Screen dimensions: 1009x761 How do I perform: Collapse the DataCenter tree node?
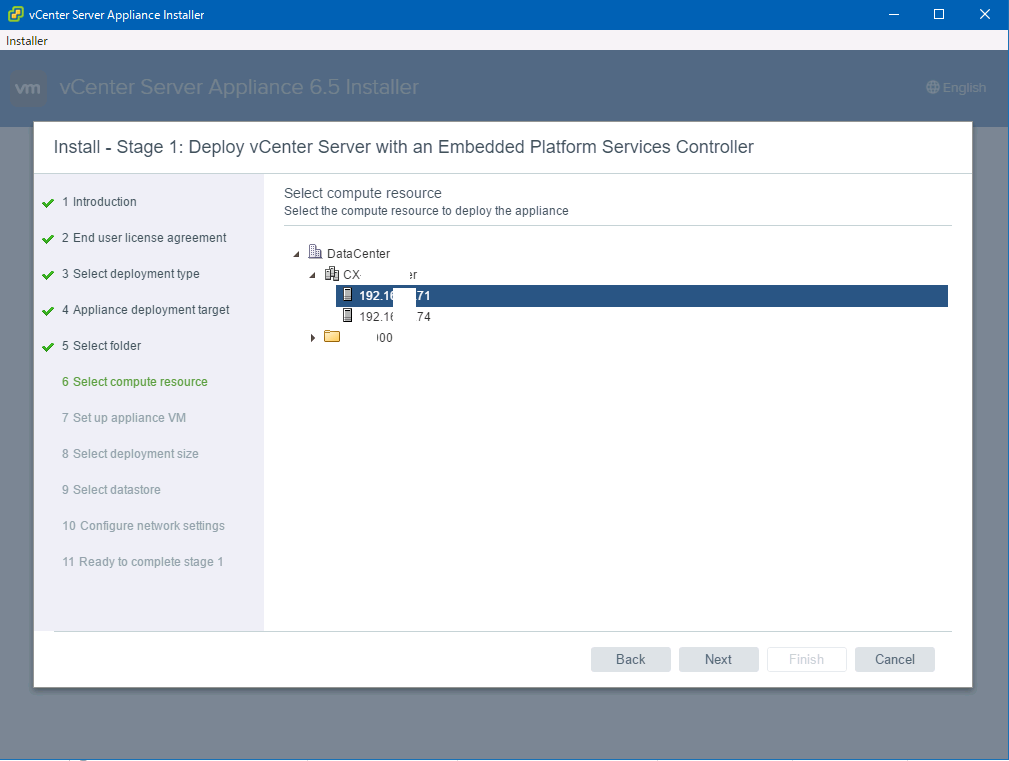pos(297,254)
